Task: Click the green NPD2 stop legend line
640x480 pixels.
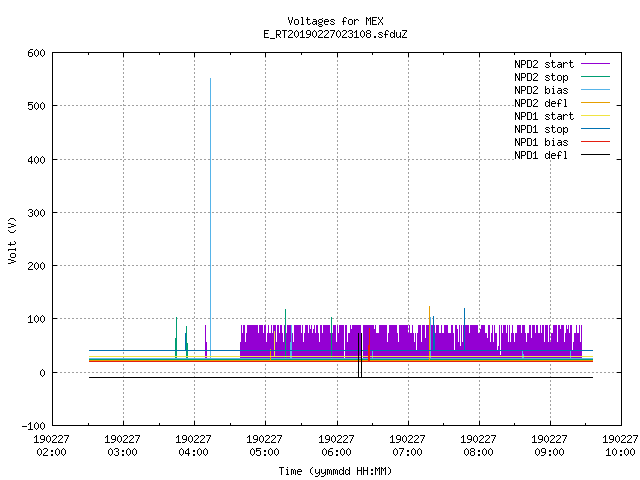Action: coord(596,77)
